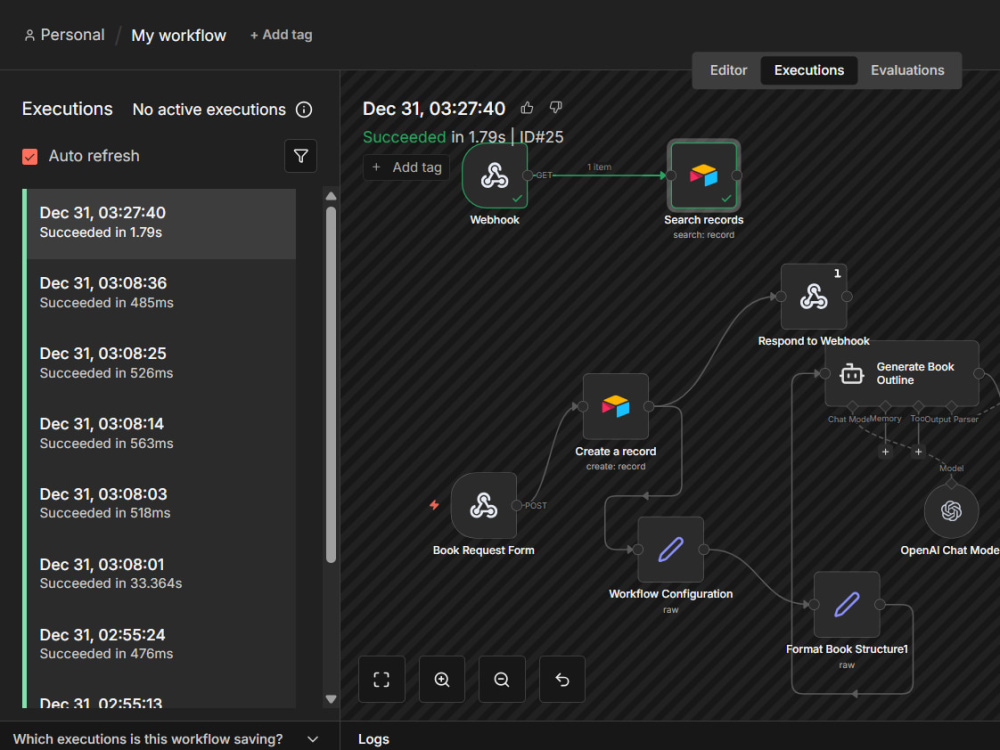
Task: Click the executions list scrollbar thumb
Action: tap(331, 385)
